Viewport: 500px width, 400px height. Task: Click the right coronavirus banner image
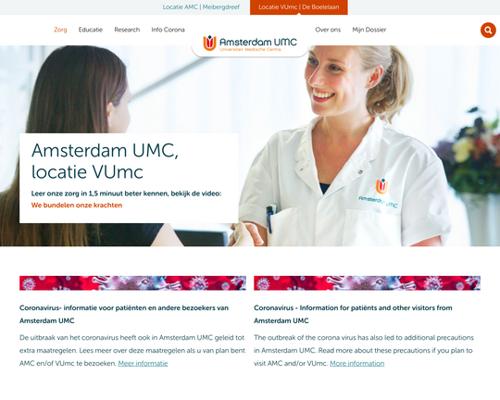pos(367,283)
